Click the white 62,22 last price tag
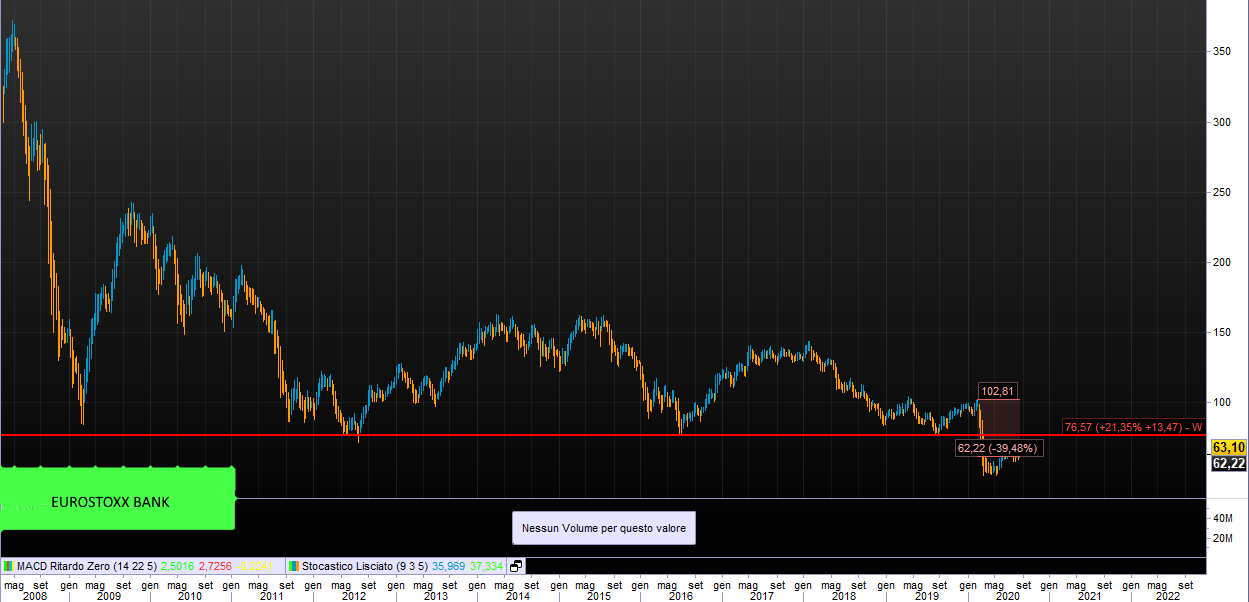Image resolution: width=1249 pixels, height=602 pixels. click(1227, 463)
